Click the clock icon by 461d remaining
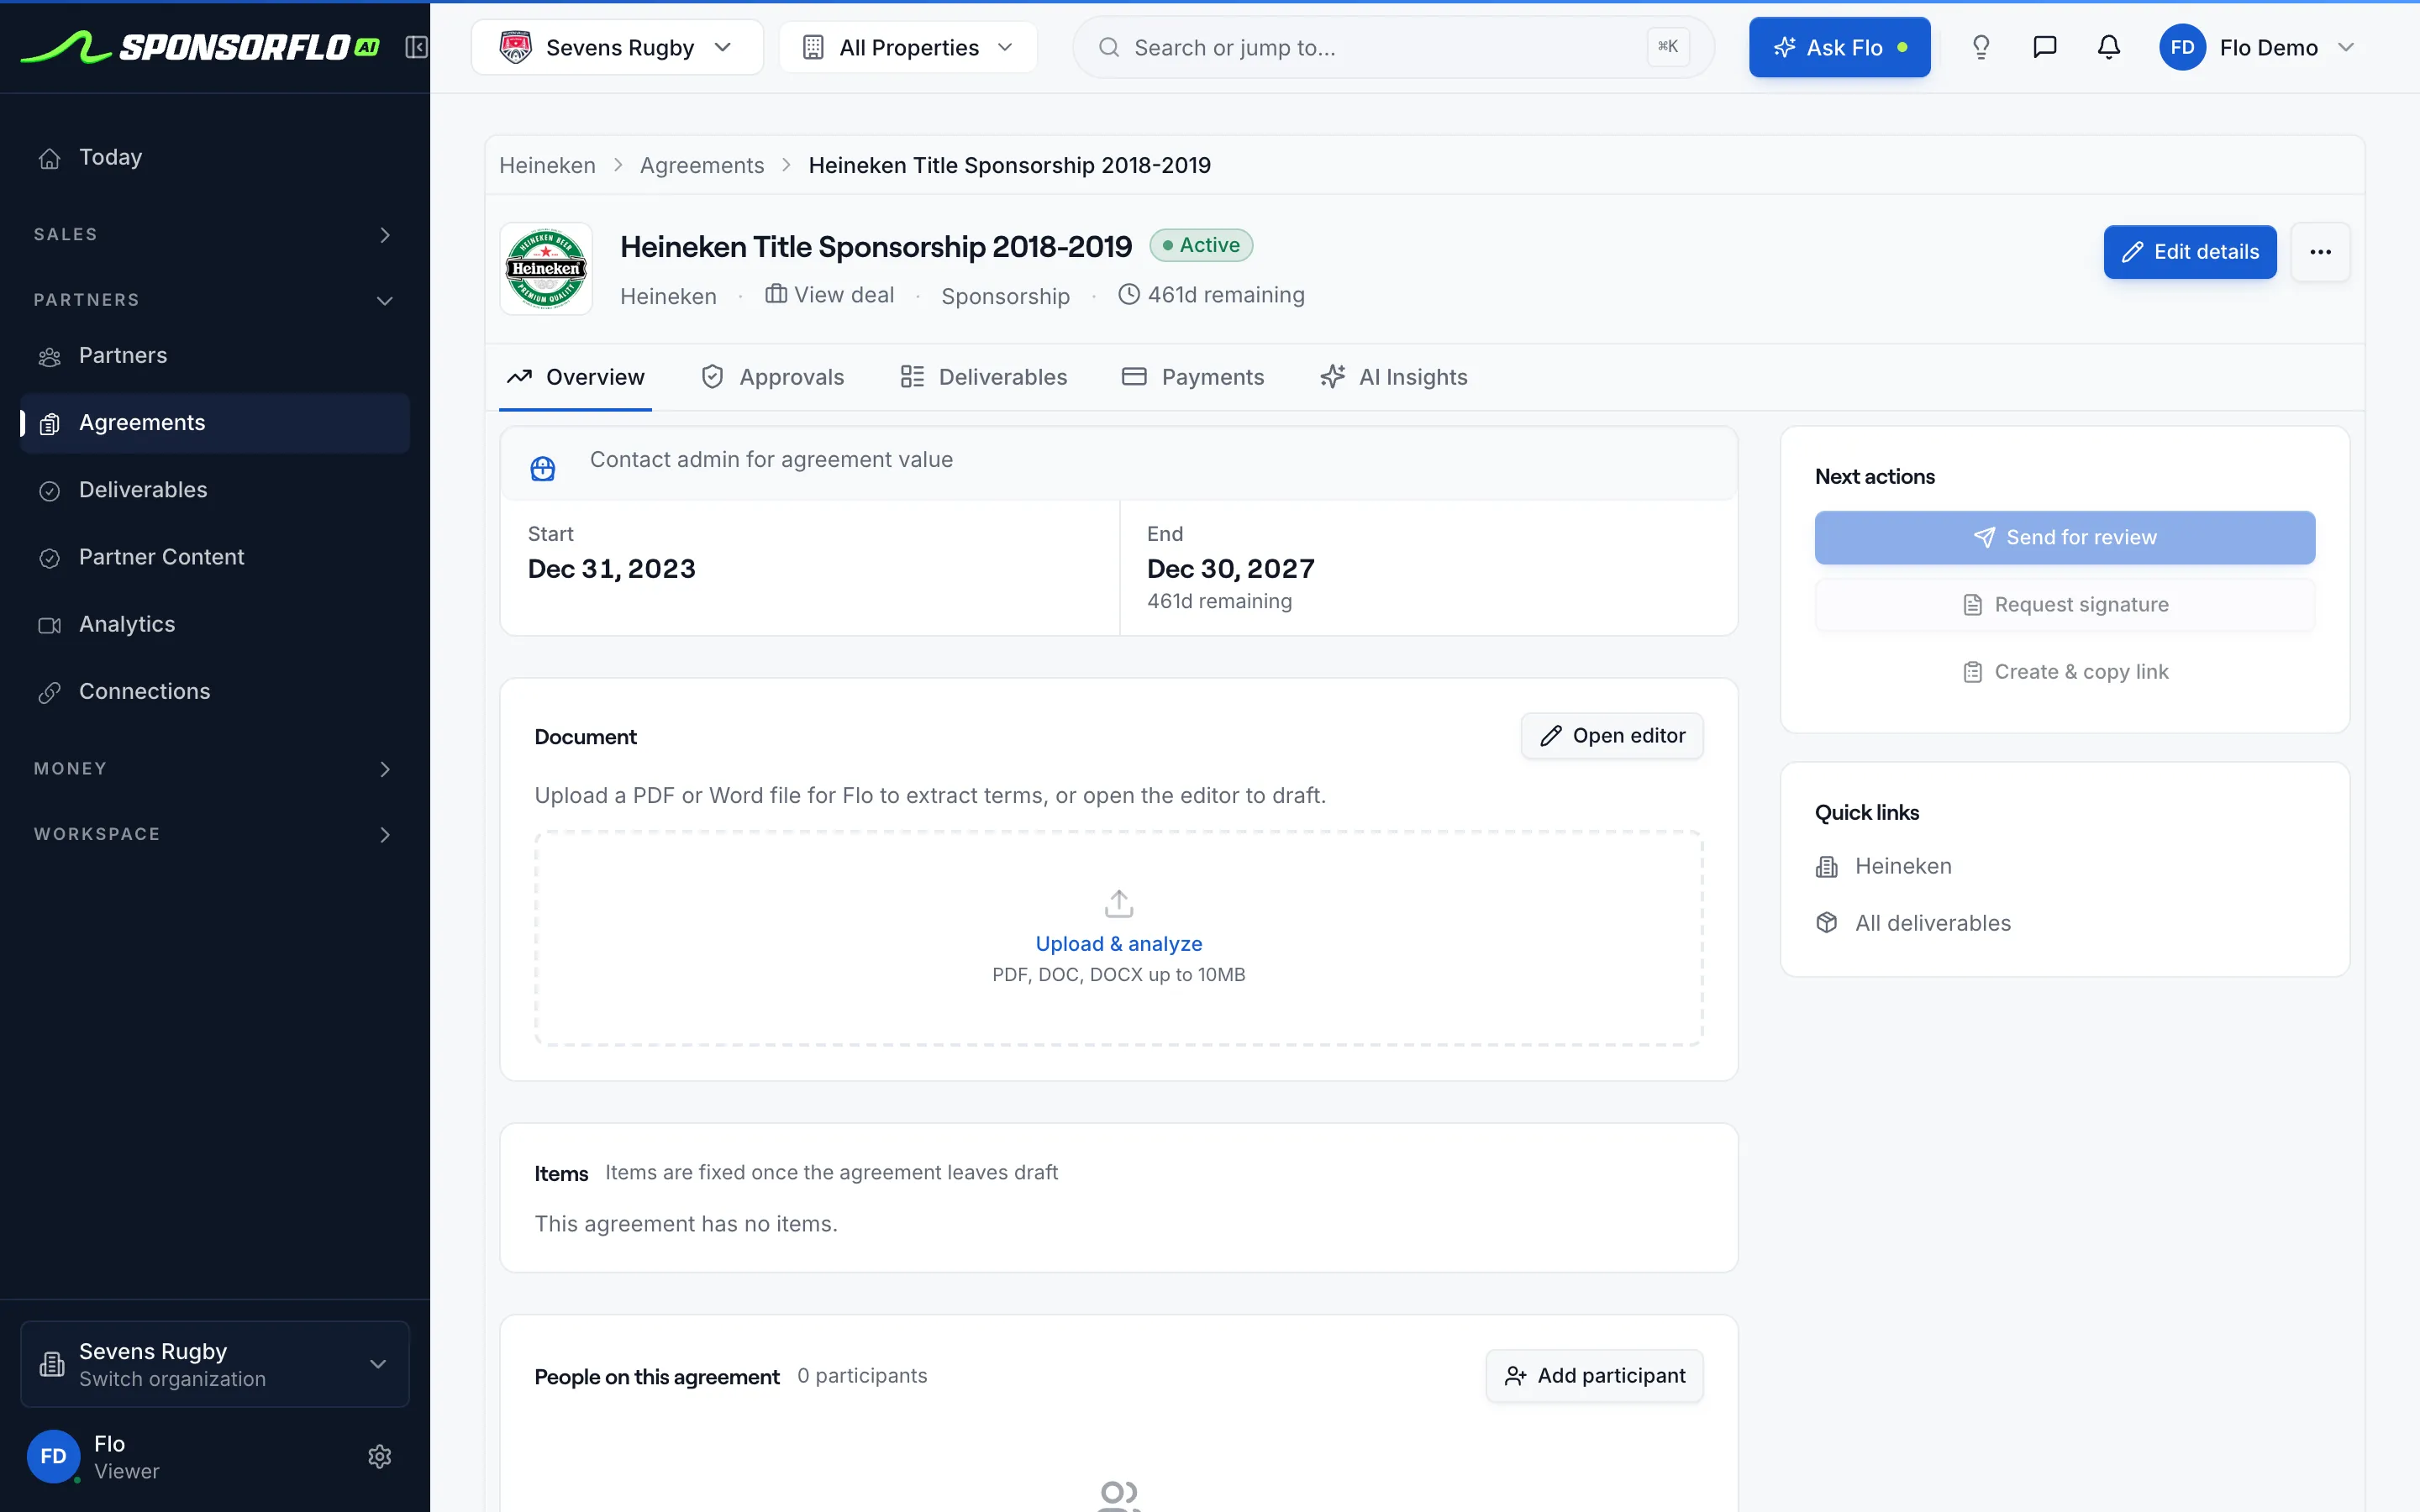The width and height of the screenshot is (2420, 1512). (x=1128, y=294)
